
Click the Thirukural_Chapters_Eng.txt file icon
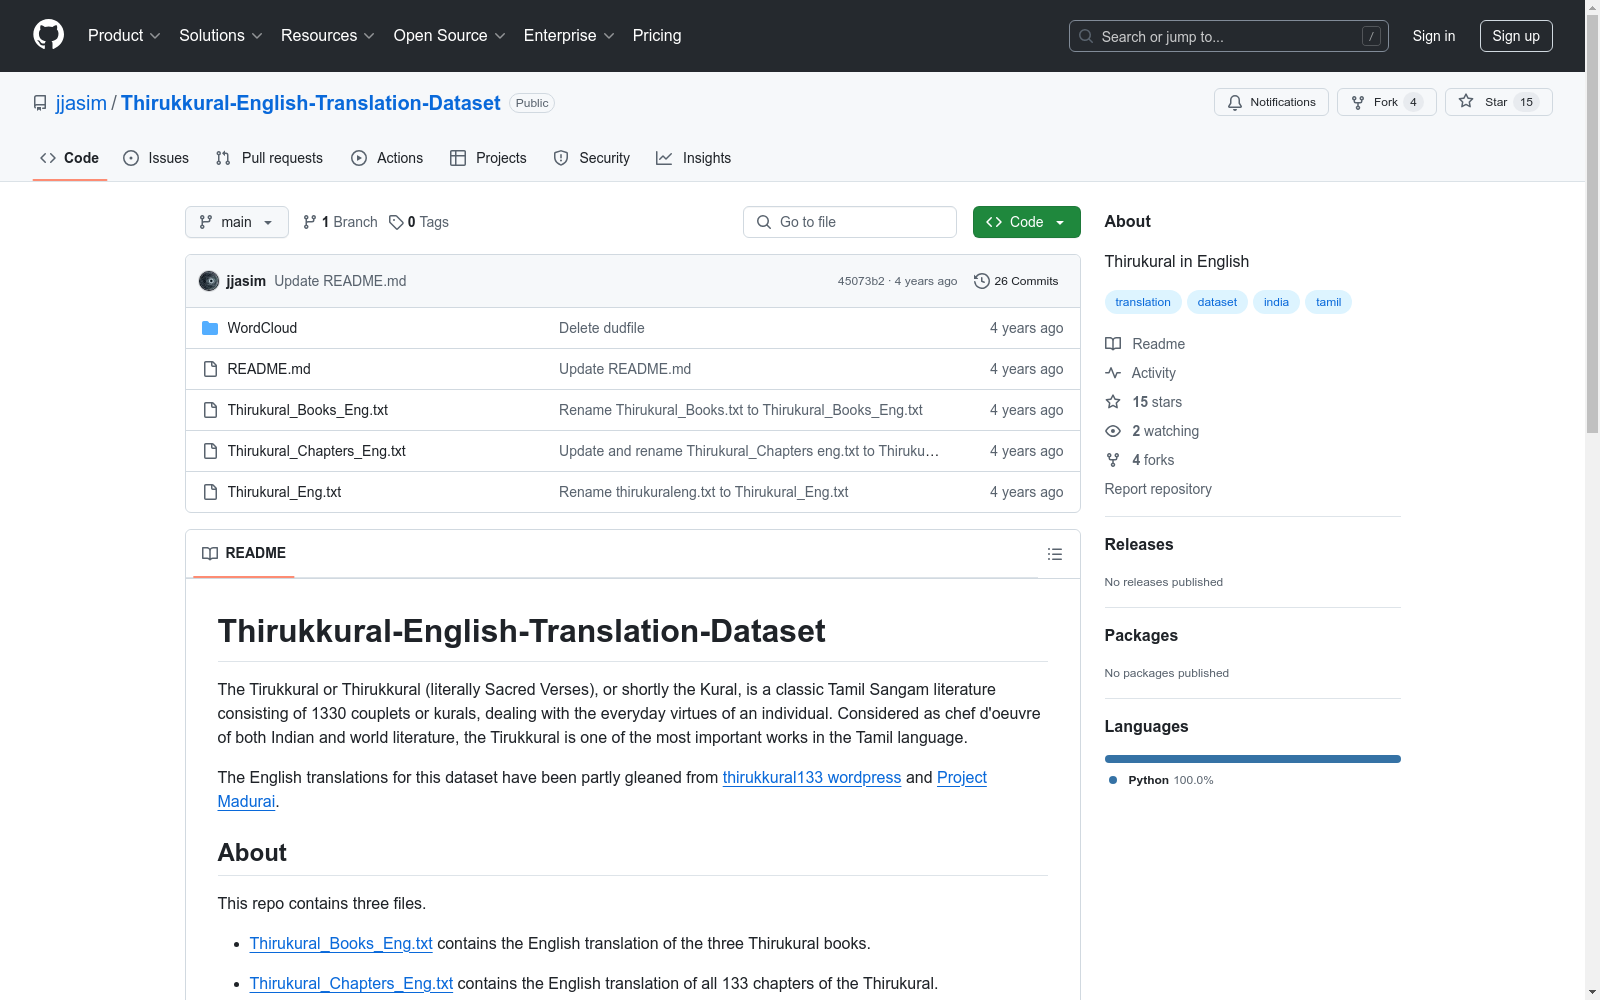(210, 451)
